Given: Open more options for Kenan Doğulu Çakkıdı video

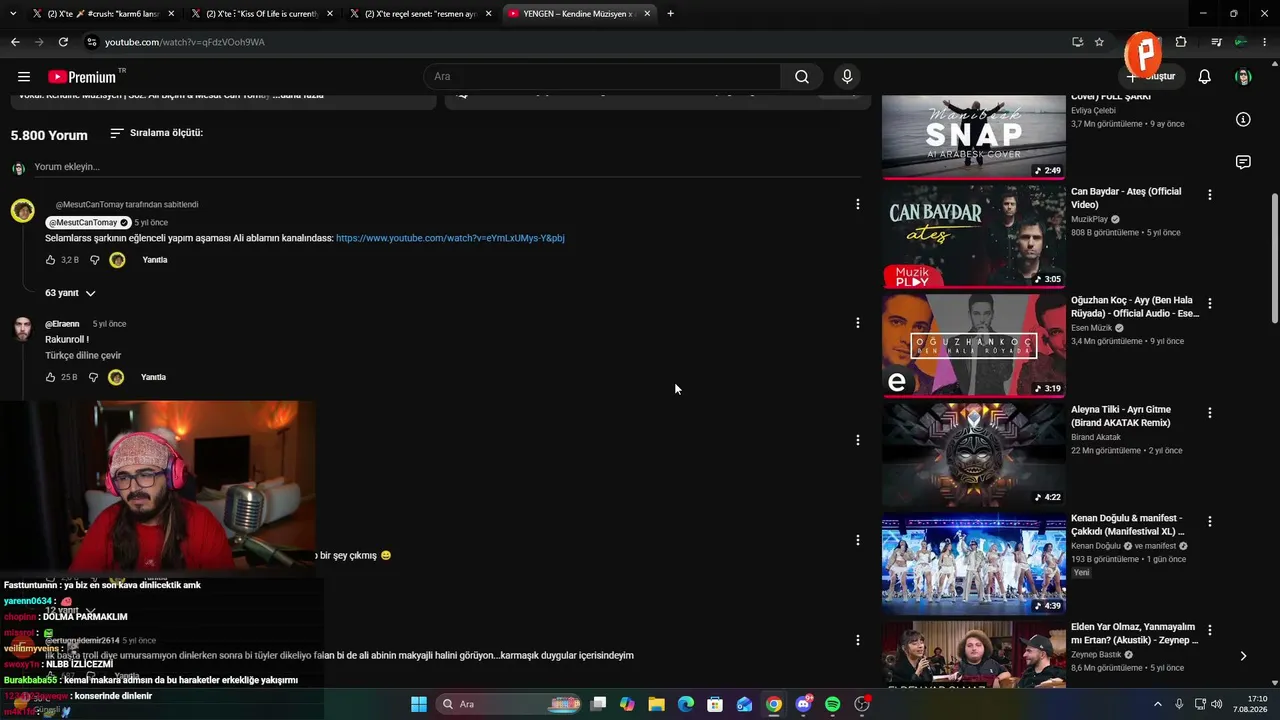Looking at the screenshot, I should pyautogui.click(x=1210, y=521).
